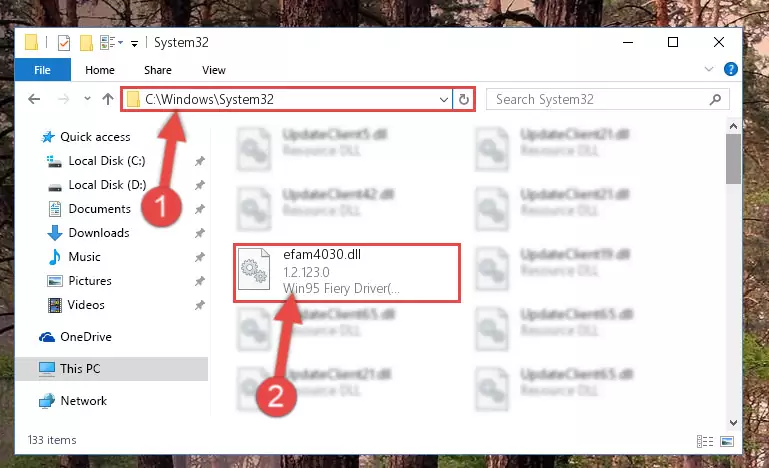The height and width of the screenshot is (468, 769).
Task: Click the scrollbar up arrow
Action: 733,127
